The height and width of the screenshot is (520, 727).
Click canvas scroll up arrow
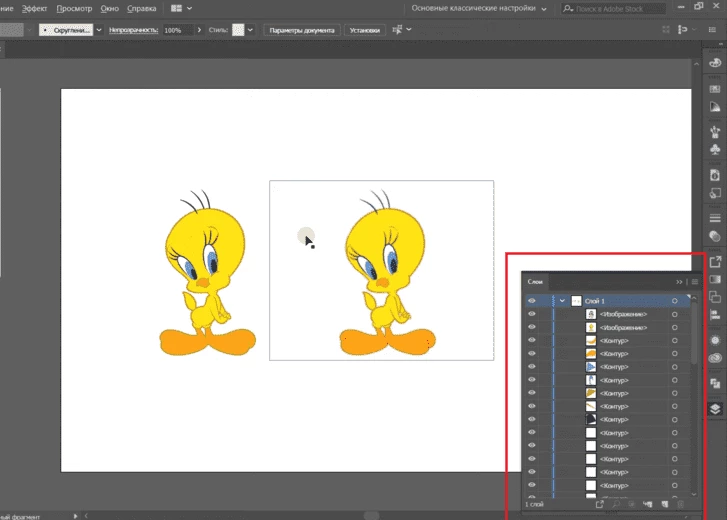(x=696, y=64)
